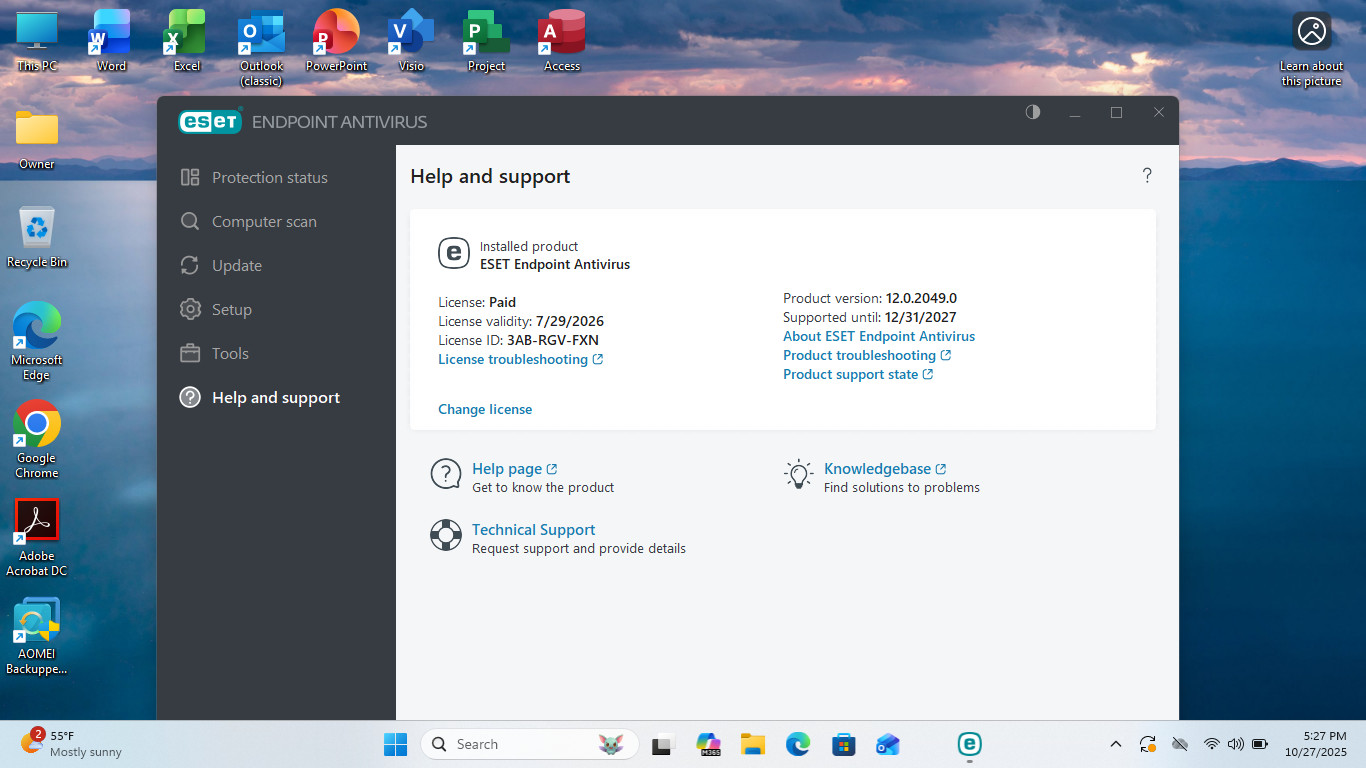Select the Access desktop shortcut

(561, 42)
